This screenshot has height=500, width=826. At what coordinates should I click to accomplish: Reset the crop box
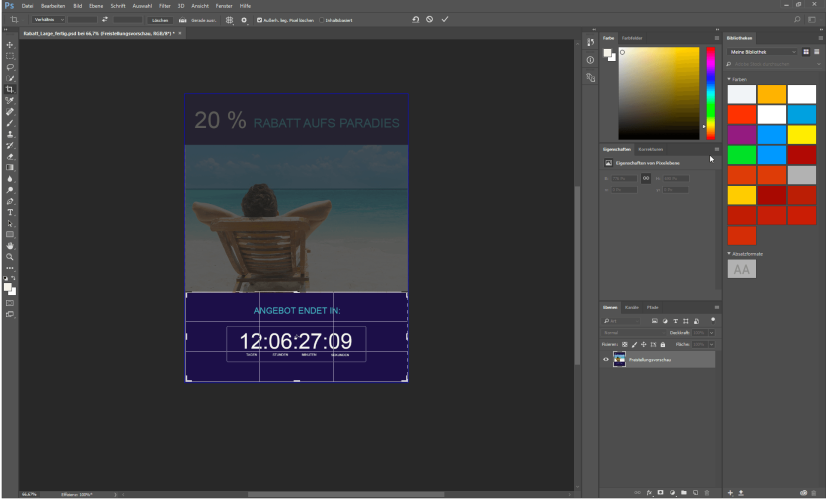click(416, 19)
